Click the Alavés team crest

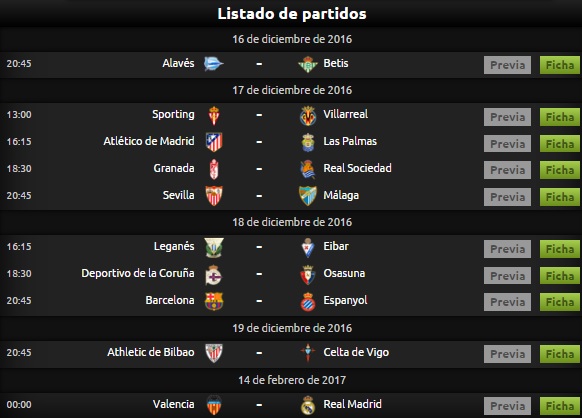click(214, 64)
